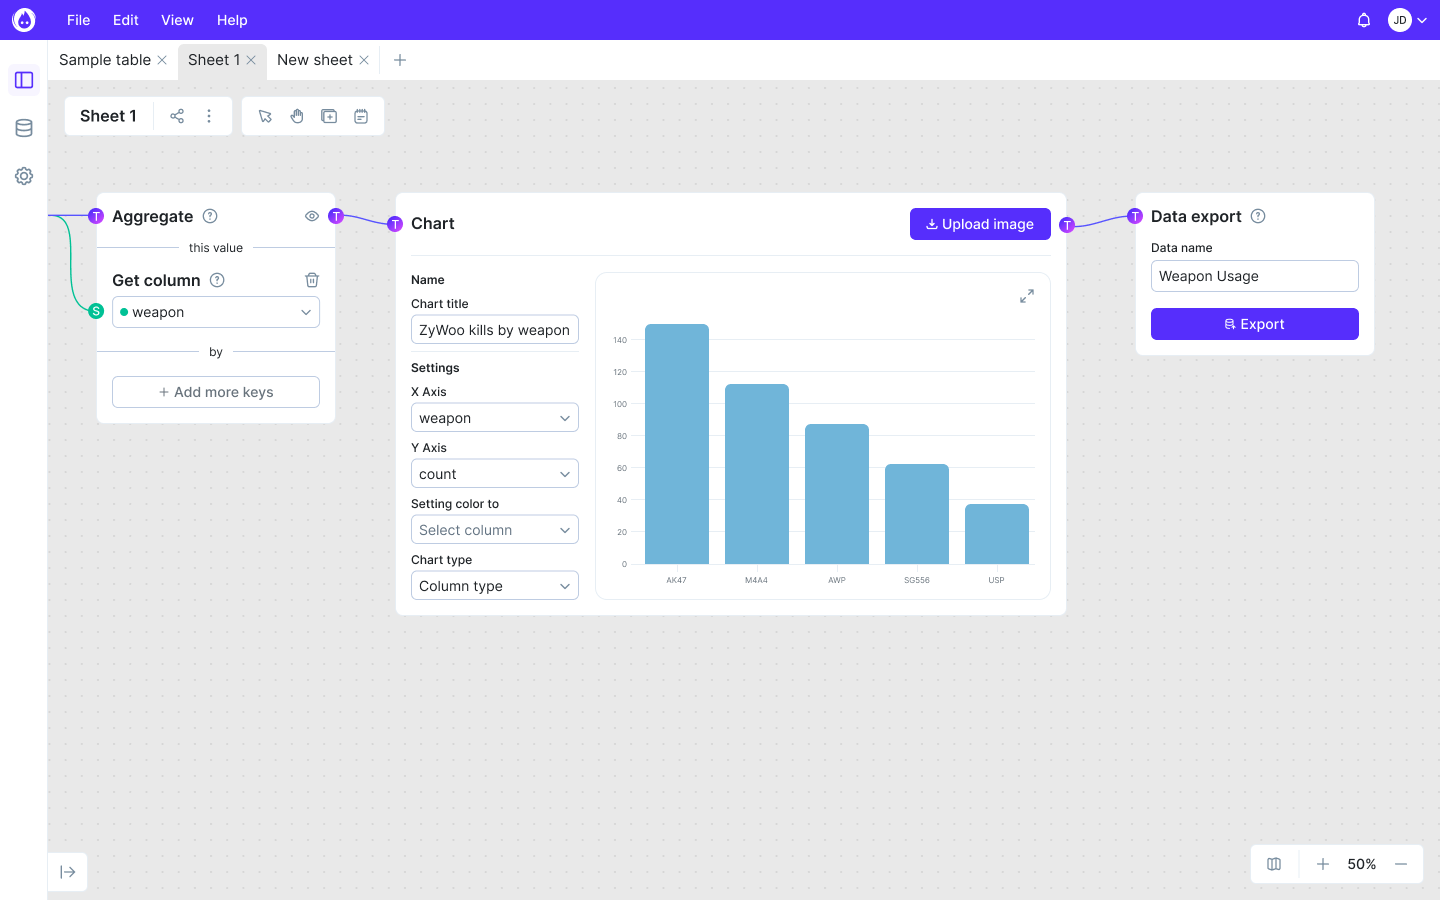Click the app logo icon
This screenshot has width=1440, height=900.
(x=24, y=20)
